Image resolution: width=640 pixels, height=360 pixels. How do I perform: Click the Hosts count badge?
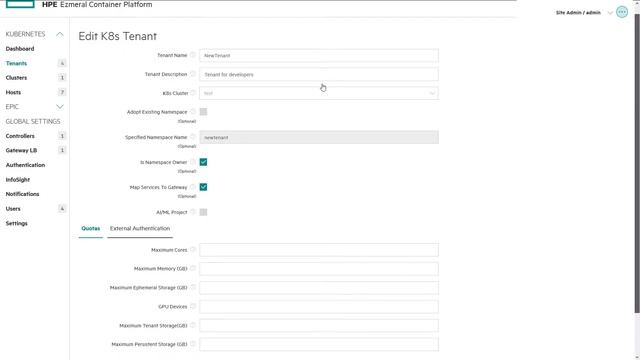point(62,92)
